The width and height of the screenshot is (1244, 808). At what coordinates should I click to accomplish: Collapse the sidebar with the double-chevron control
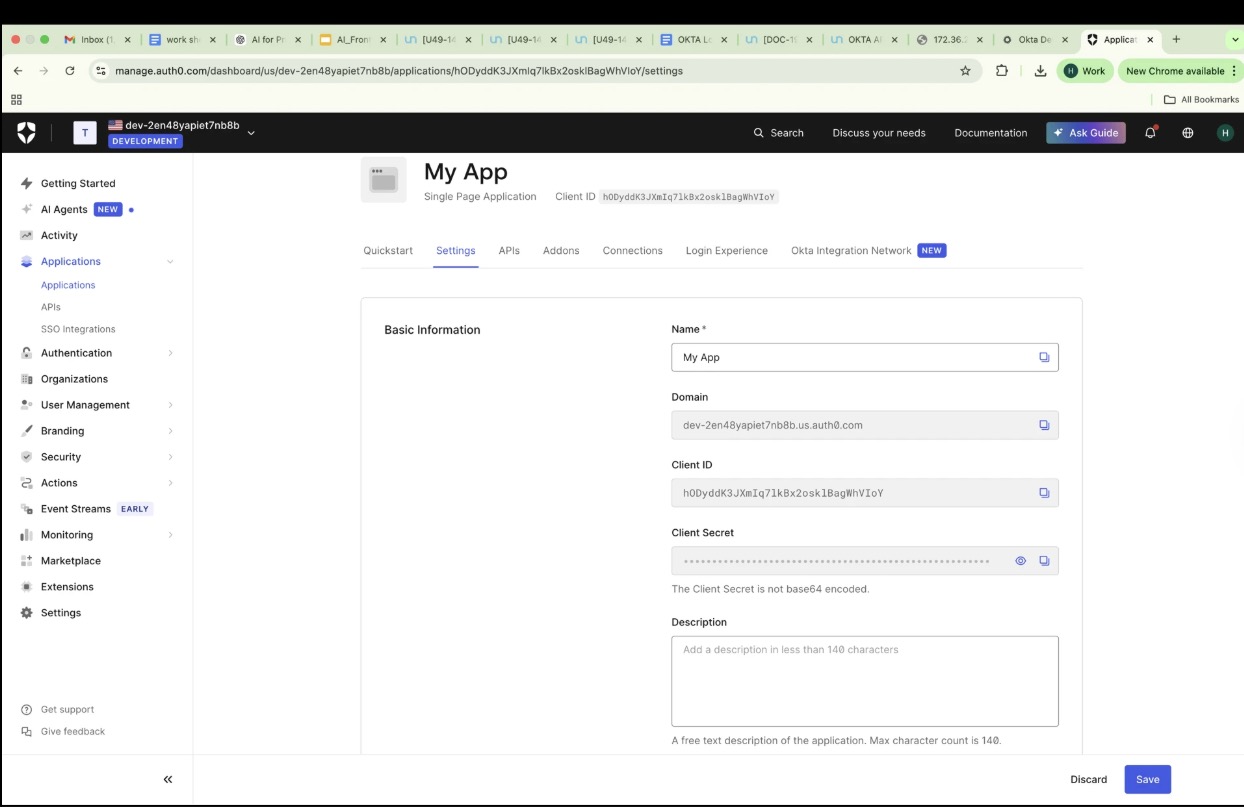coord(167,778)
